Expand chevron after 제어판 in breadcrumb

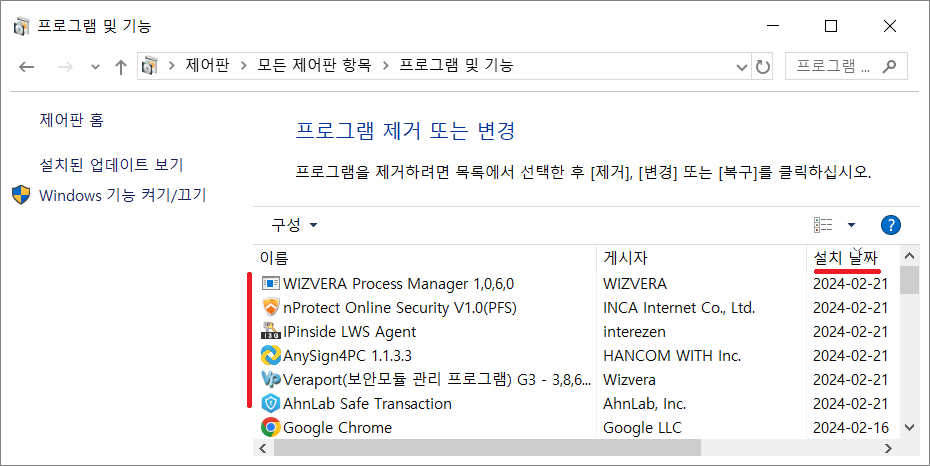(243, 66)
